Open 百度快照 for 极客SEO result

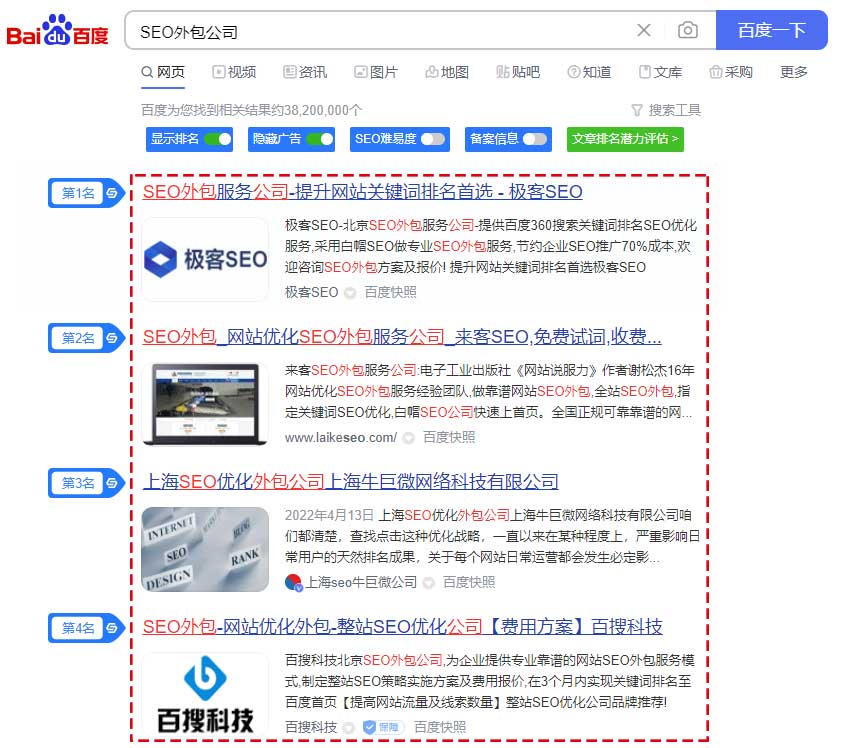[390, 293]
